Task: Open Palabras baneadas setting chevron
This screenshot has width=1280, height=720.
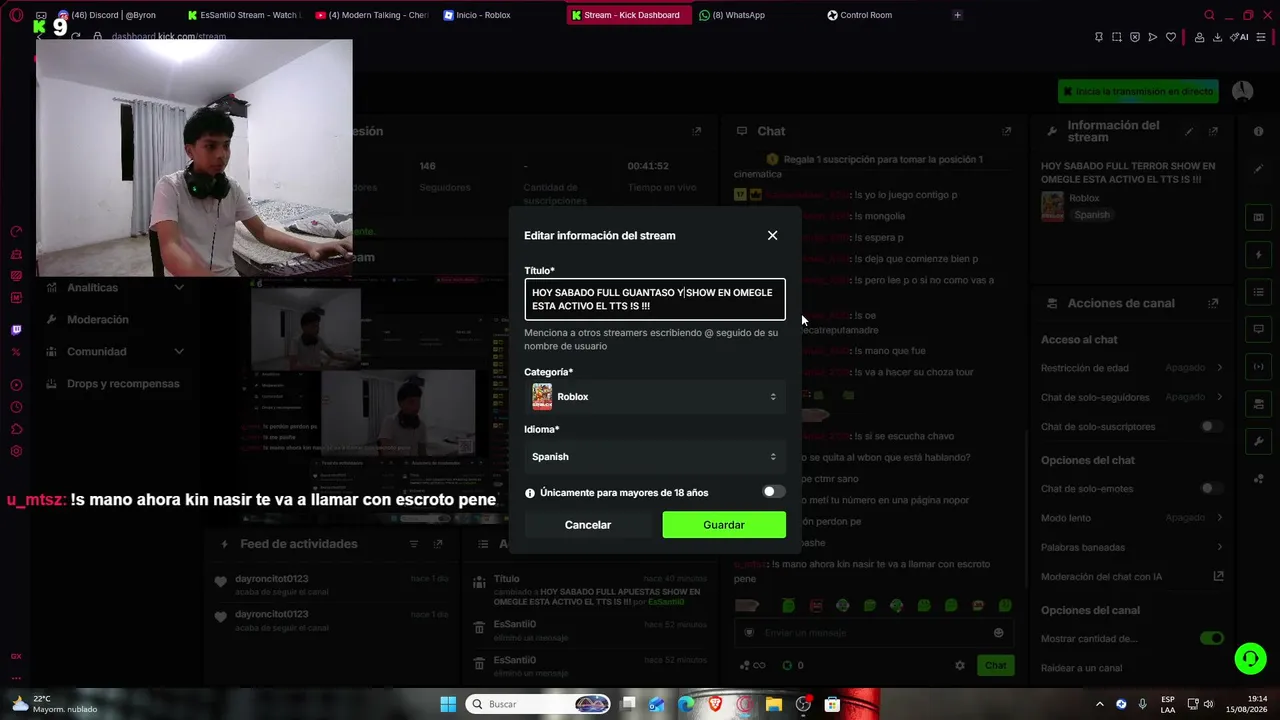Action: (x=1220, y=547)
